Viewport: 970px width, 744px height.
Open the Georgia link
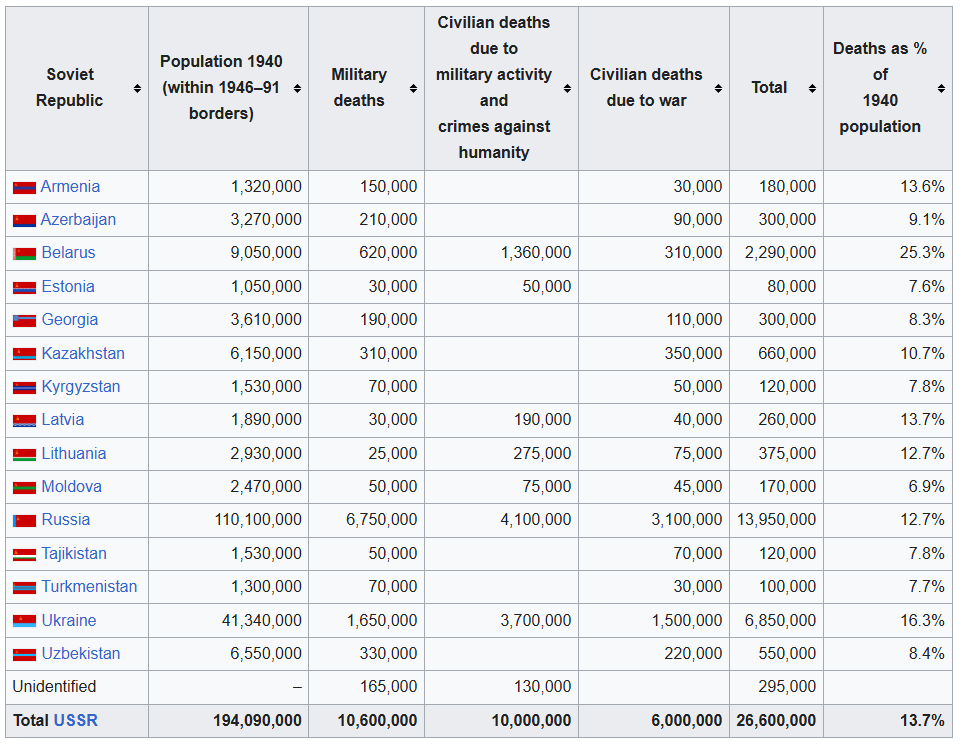[69, 320]
